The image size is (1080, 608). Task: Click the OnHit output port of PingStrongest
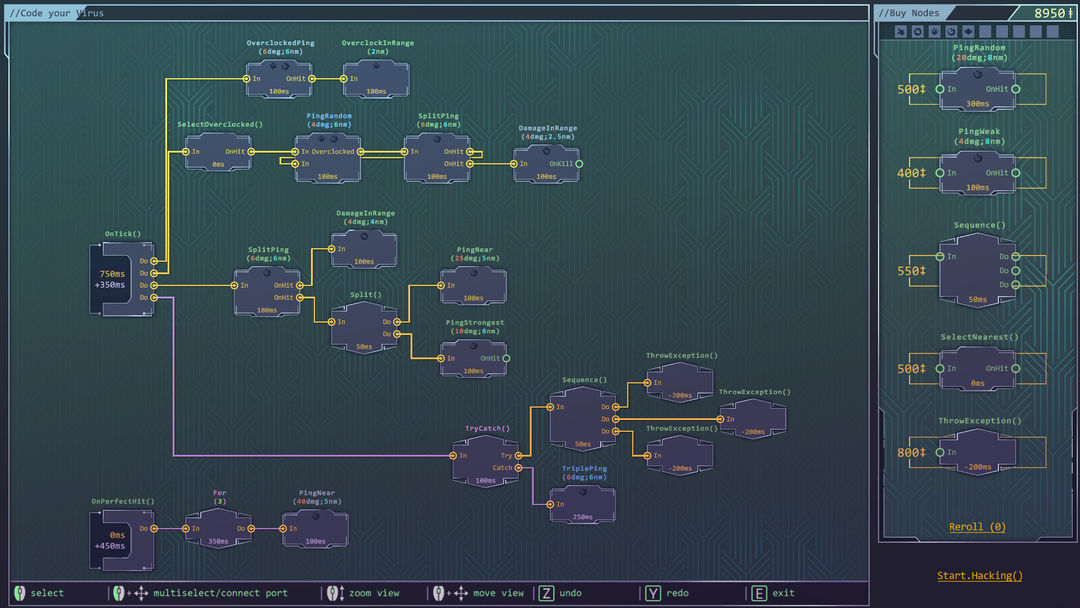[x=506, y=358]
